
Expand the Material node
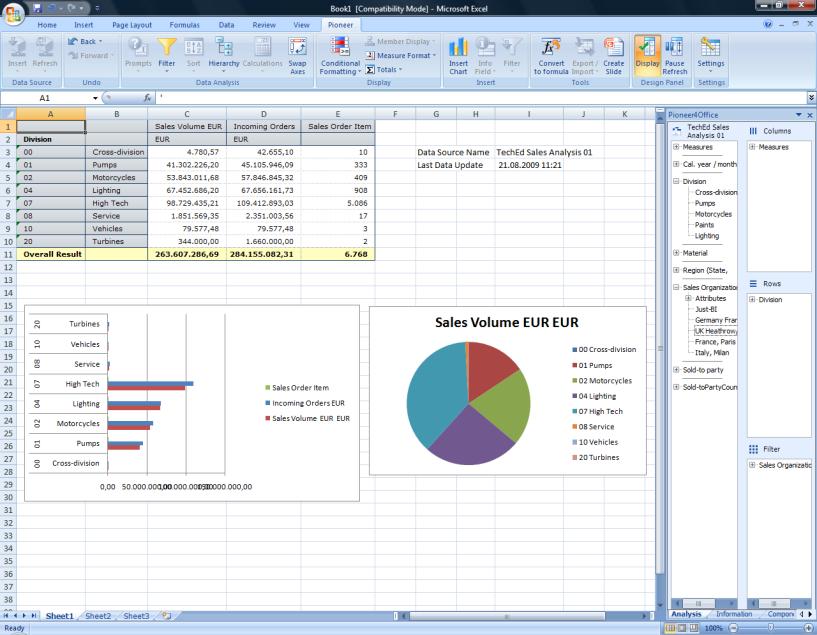pos(676,253)
